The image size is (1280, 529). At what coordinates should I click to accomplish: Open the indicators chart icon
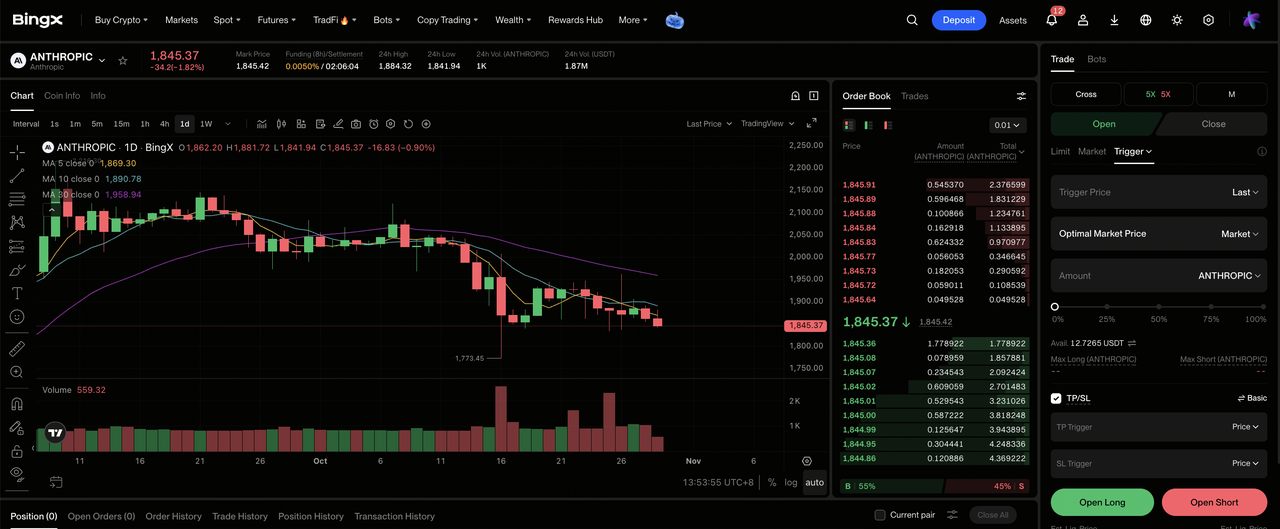point(262,124)
